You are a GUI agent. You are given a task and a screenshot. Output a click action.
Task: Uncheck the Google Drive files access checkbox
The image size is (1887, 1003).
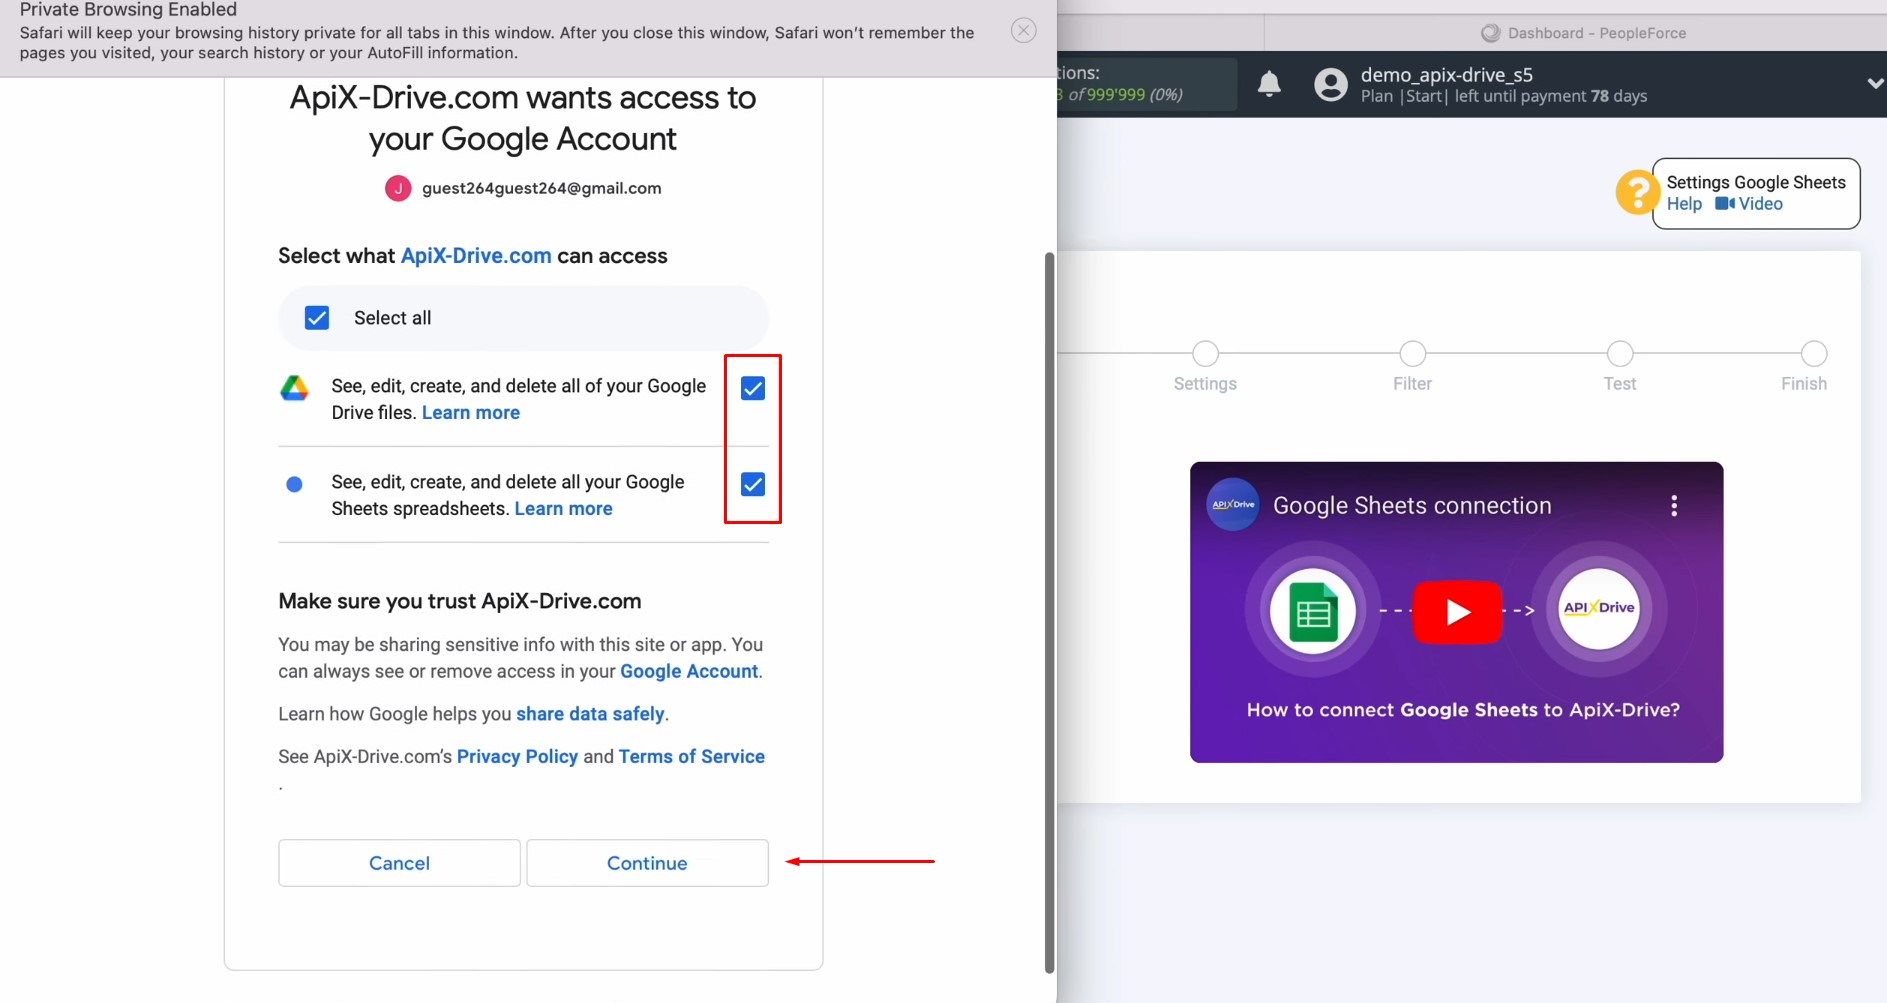click(x=752, y=388)
